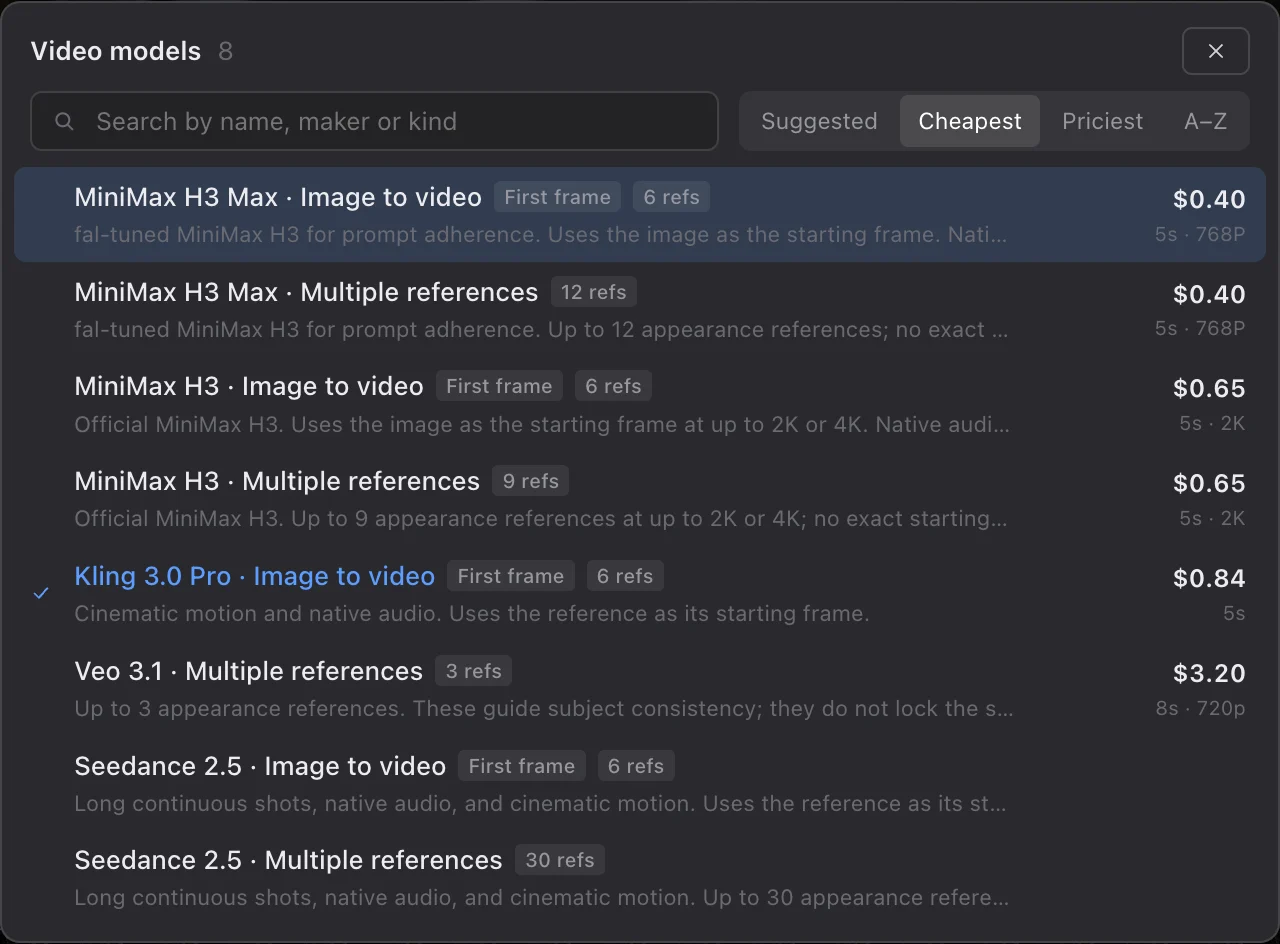The width and height of the screenshot is (1280, 944).
Task: Click the 12 refs badge
Action: (593, 292)
